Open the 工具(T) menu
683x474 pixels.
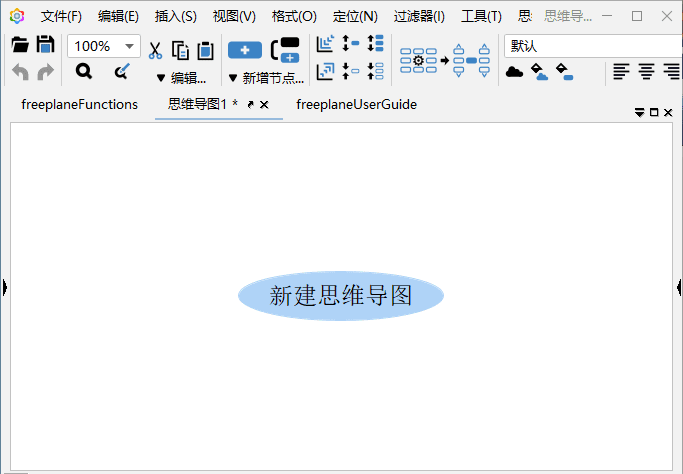(x=482, y=17)
